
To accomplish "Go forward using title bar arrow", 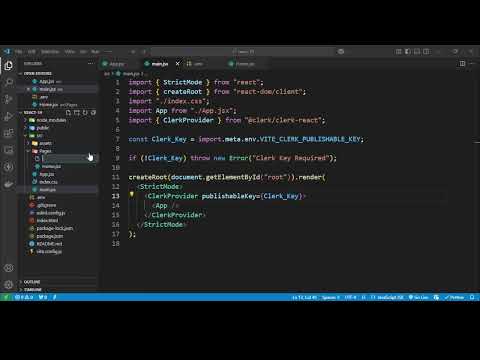I will [x=144, y=52].
